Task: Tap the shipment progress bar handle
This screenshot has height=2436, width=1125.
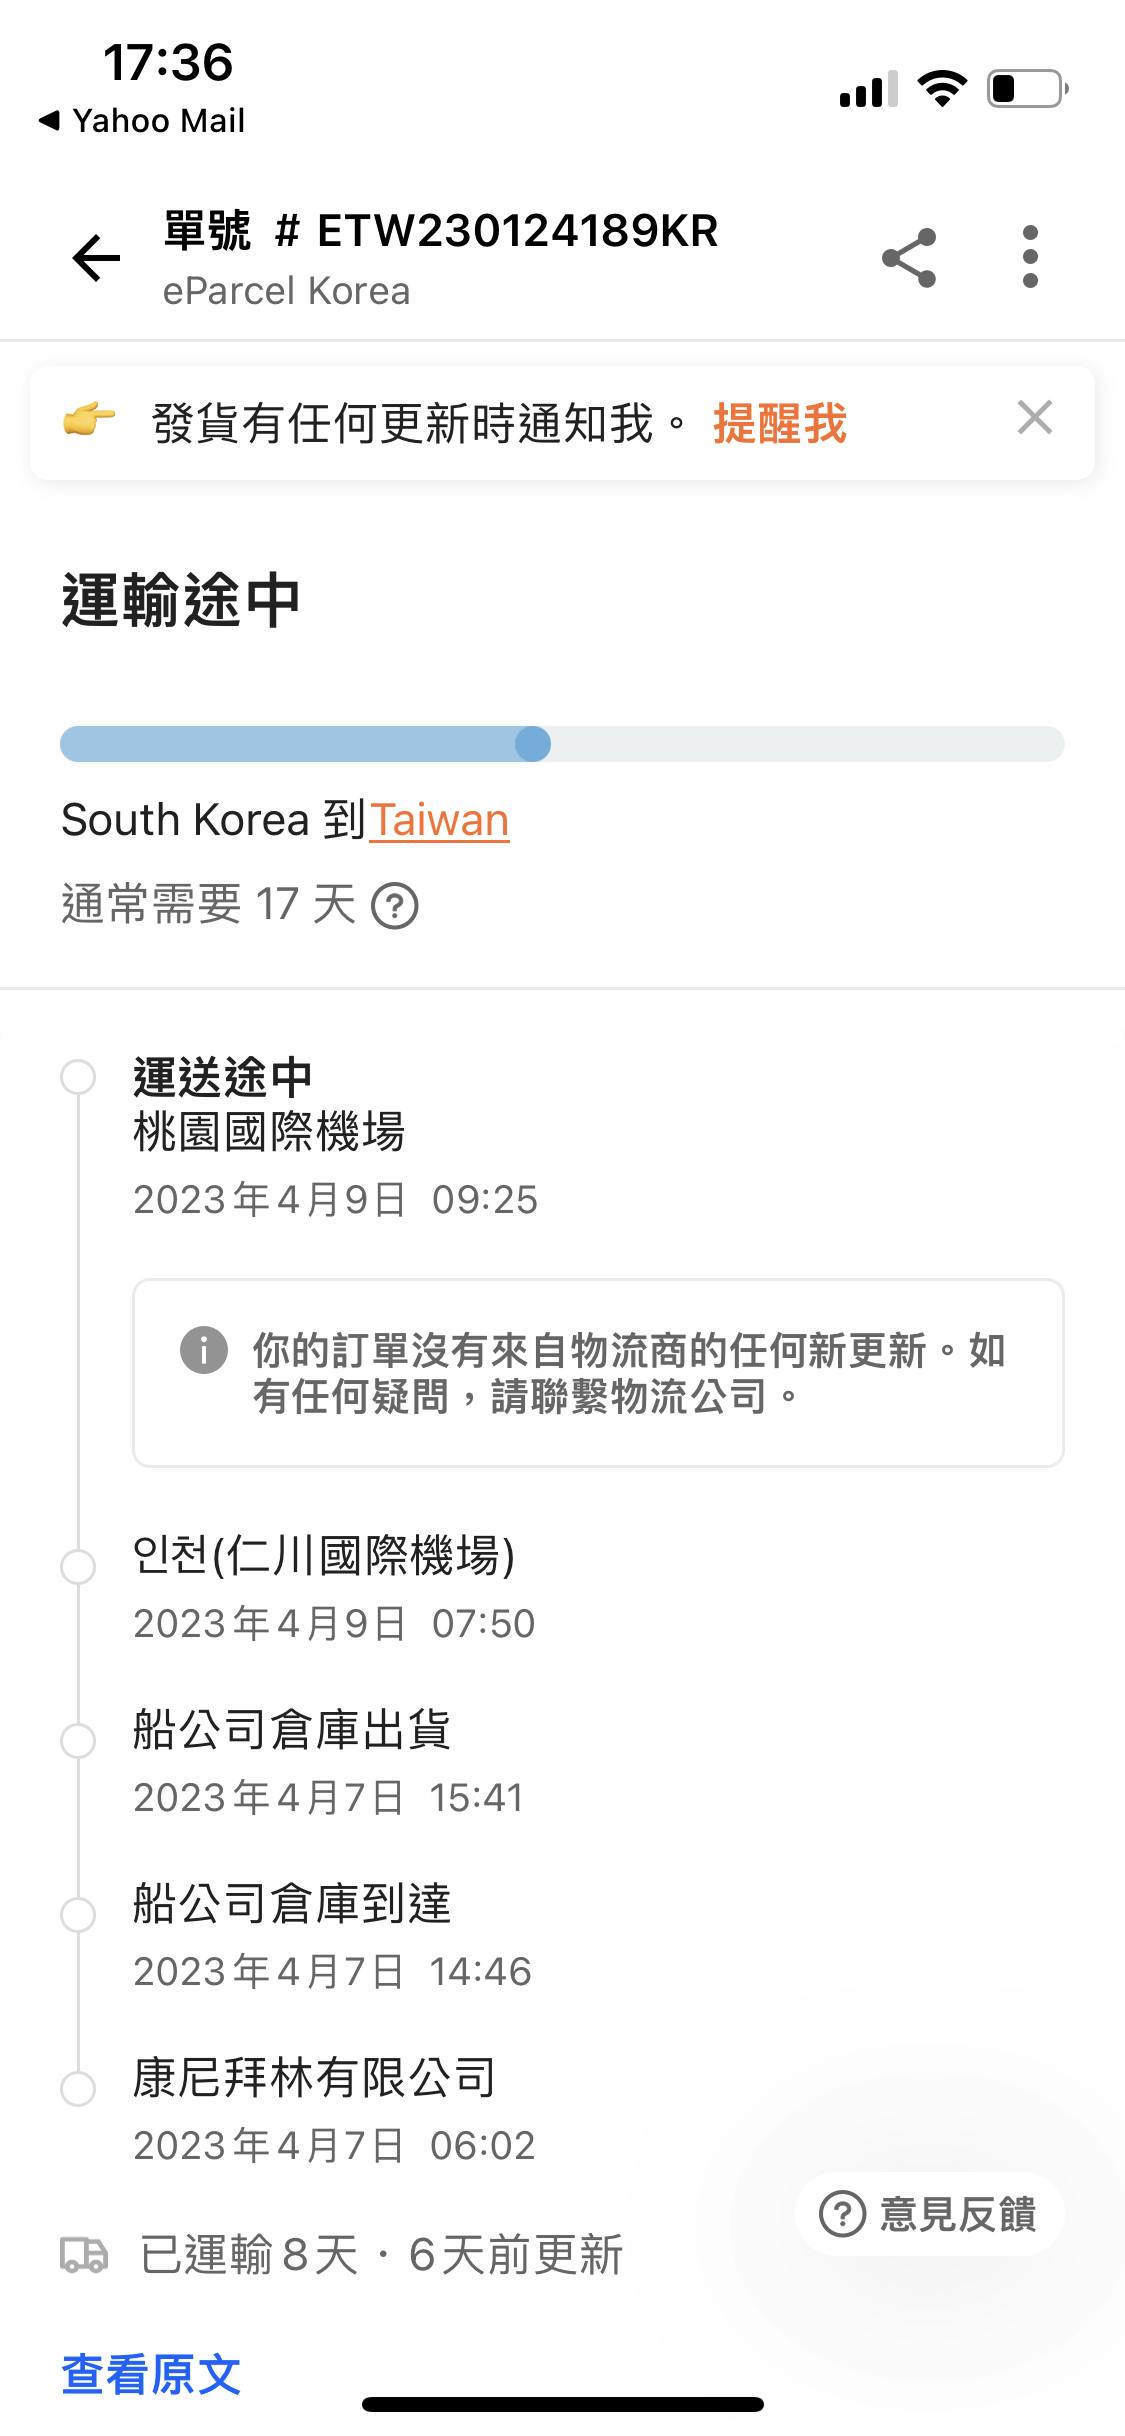Action: [x=533, y=744]
